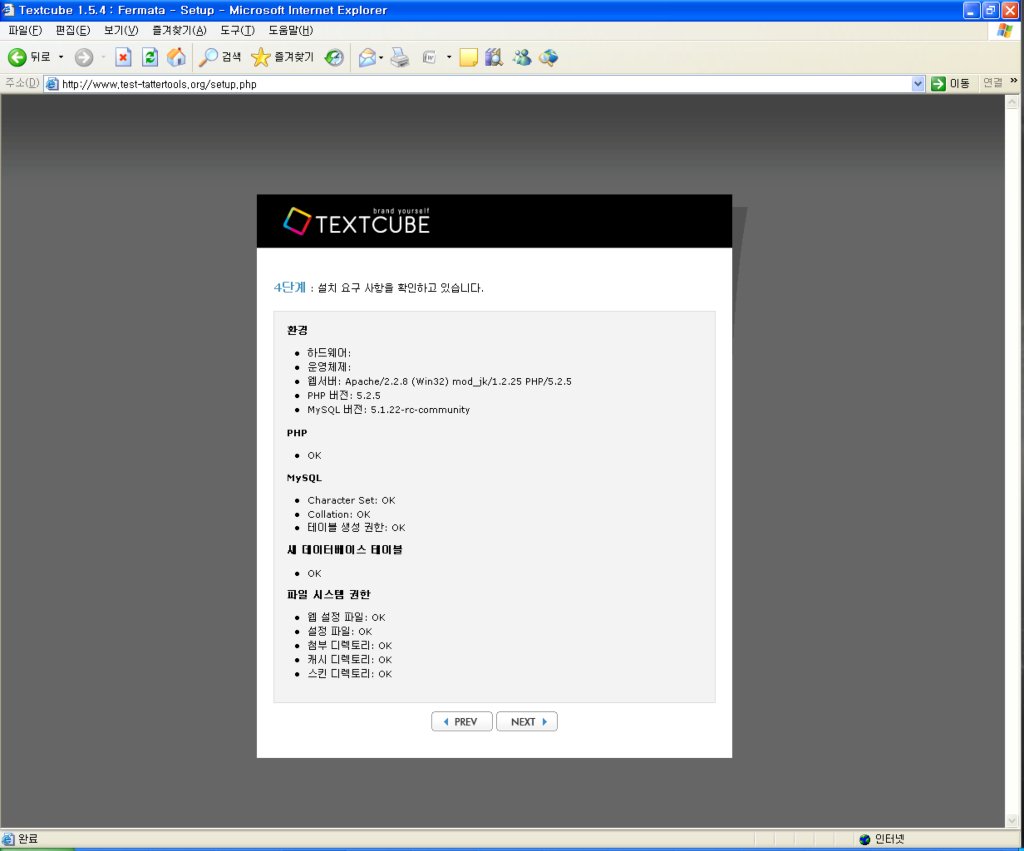
Task: Open the 검색 search pane
Action: 220,57
